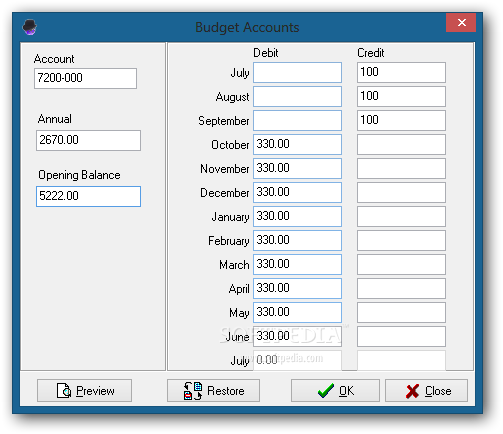Image resolution: width=503 pixels, height=434 pixels.
Task: Click the December Credit field
Action: (401, 192)
